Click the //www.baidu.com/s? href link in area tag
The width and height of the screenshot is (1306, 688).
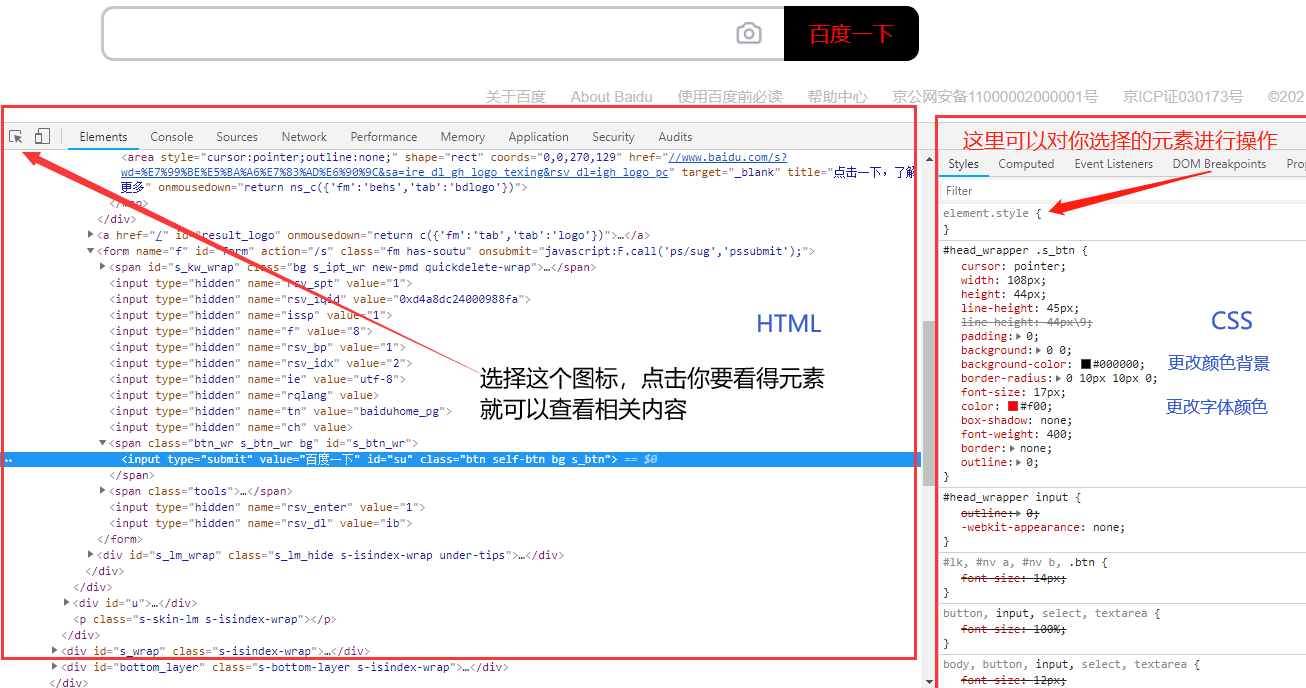point(727,157)
